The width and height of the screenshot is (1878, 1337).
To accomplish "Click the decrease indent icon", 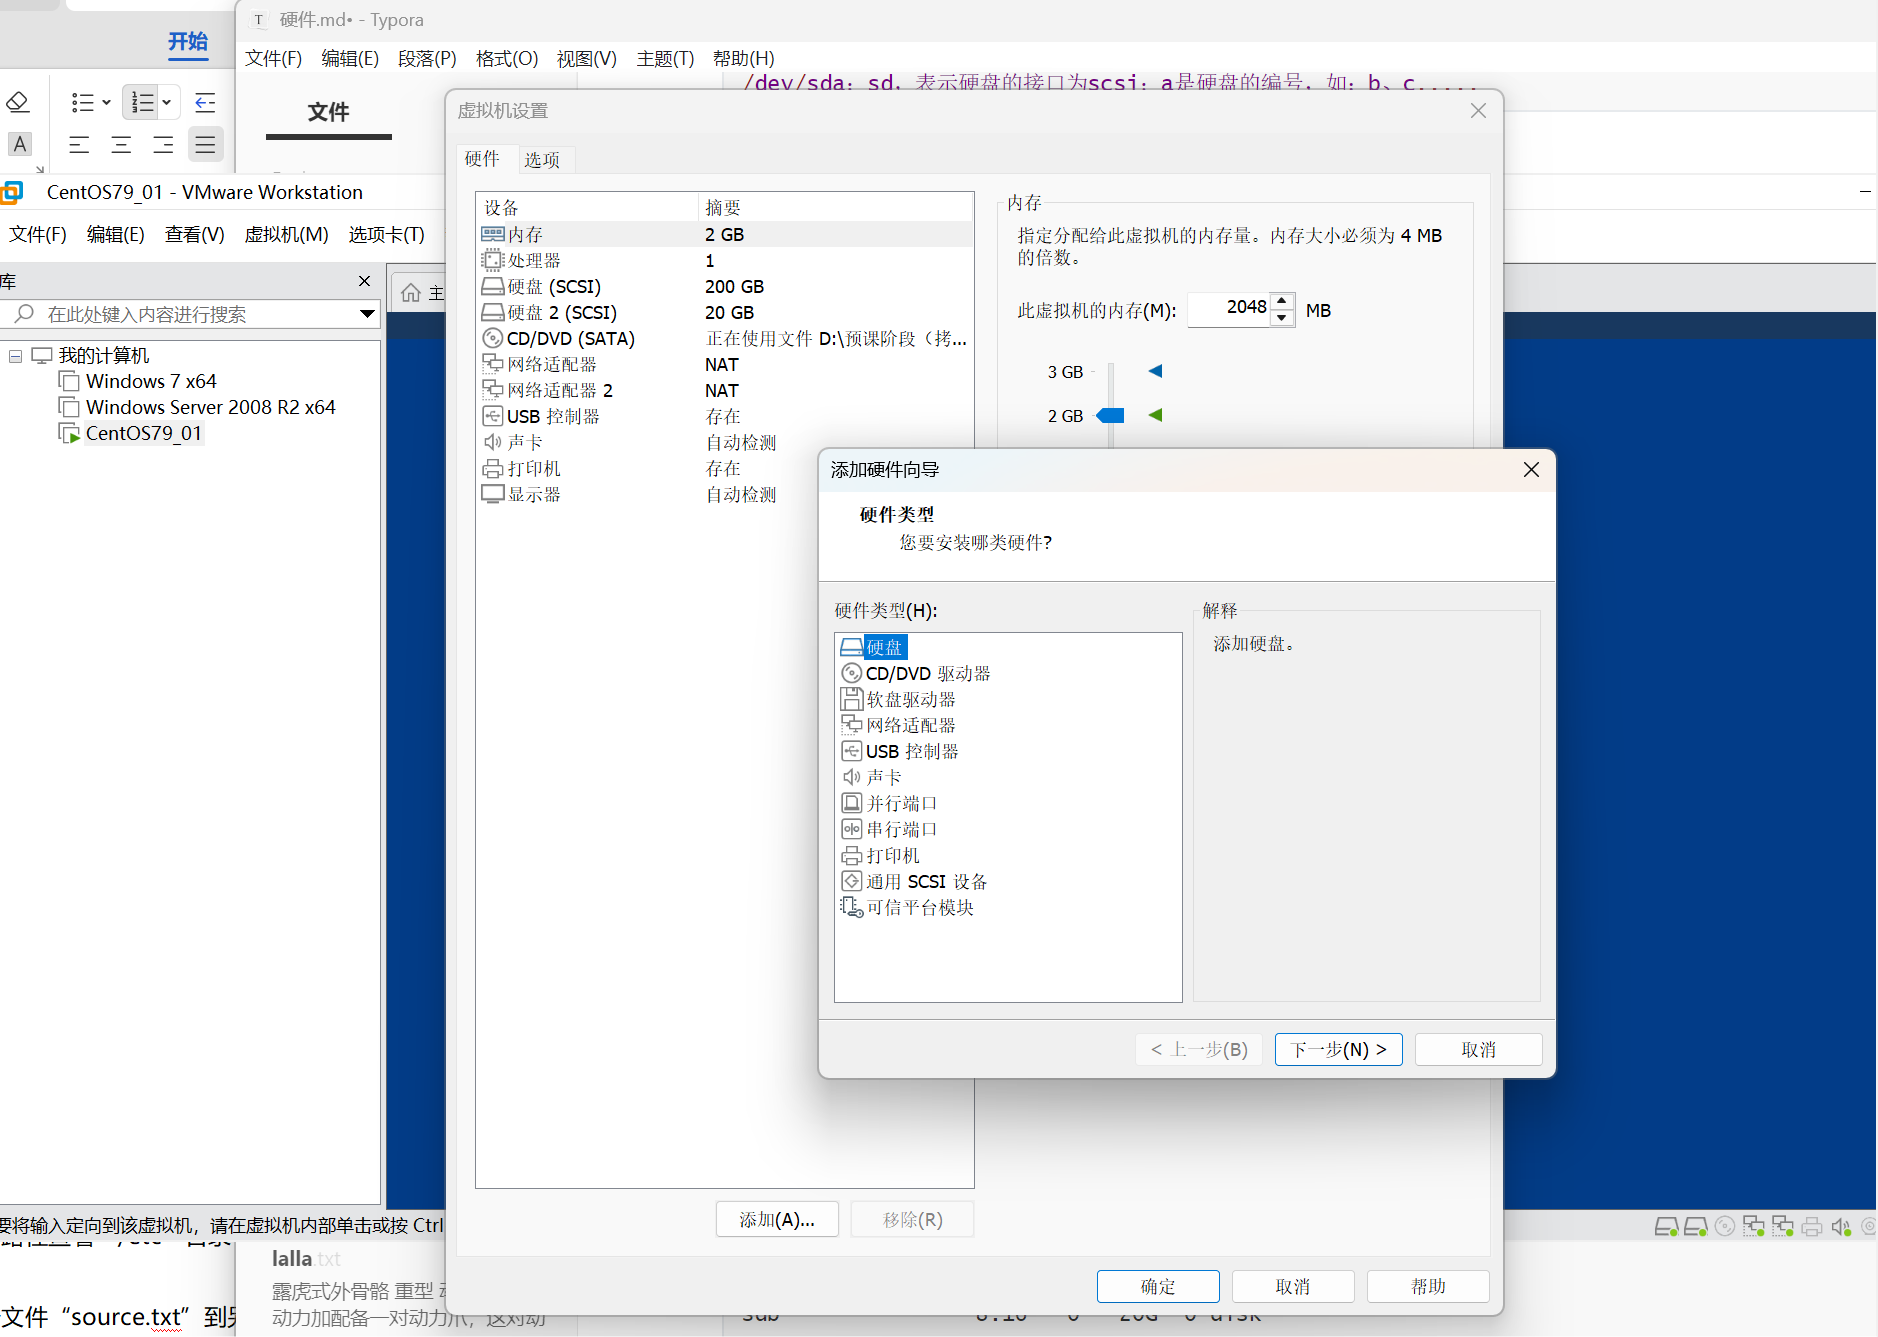I will tap(205, 102).
